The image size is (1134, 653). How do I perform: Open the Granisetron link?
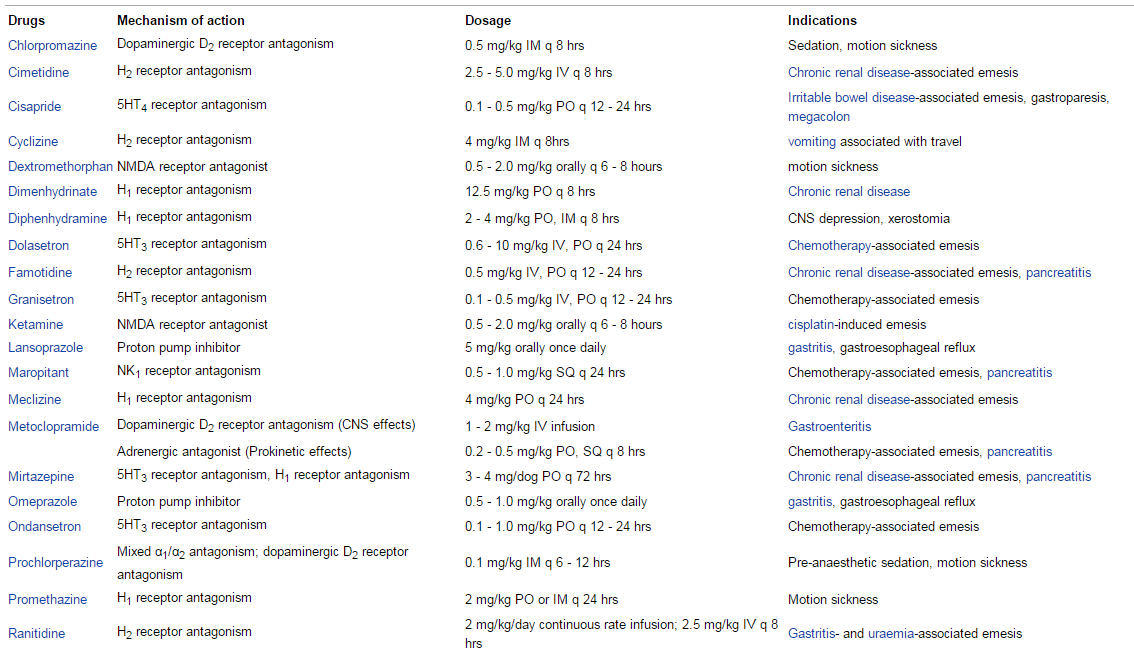(41, 300)
